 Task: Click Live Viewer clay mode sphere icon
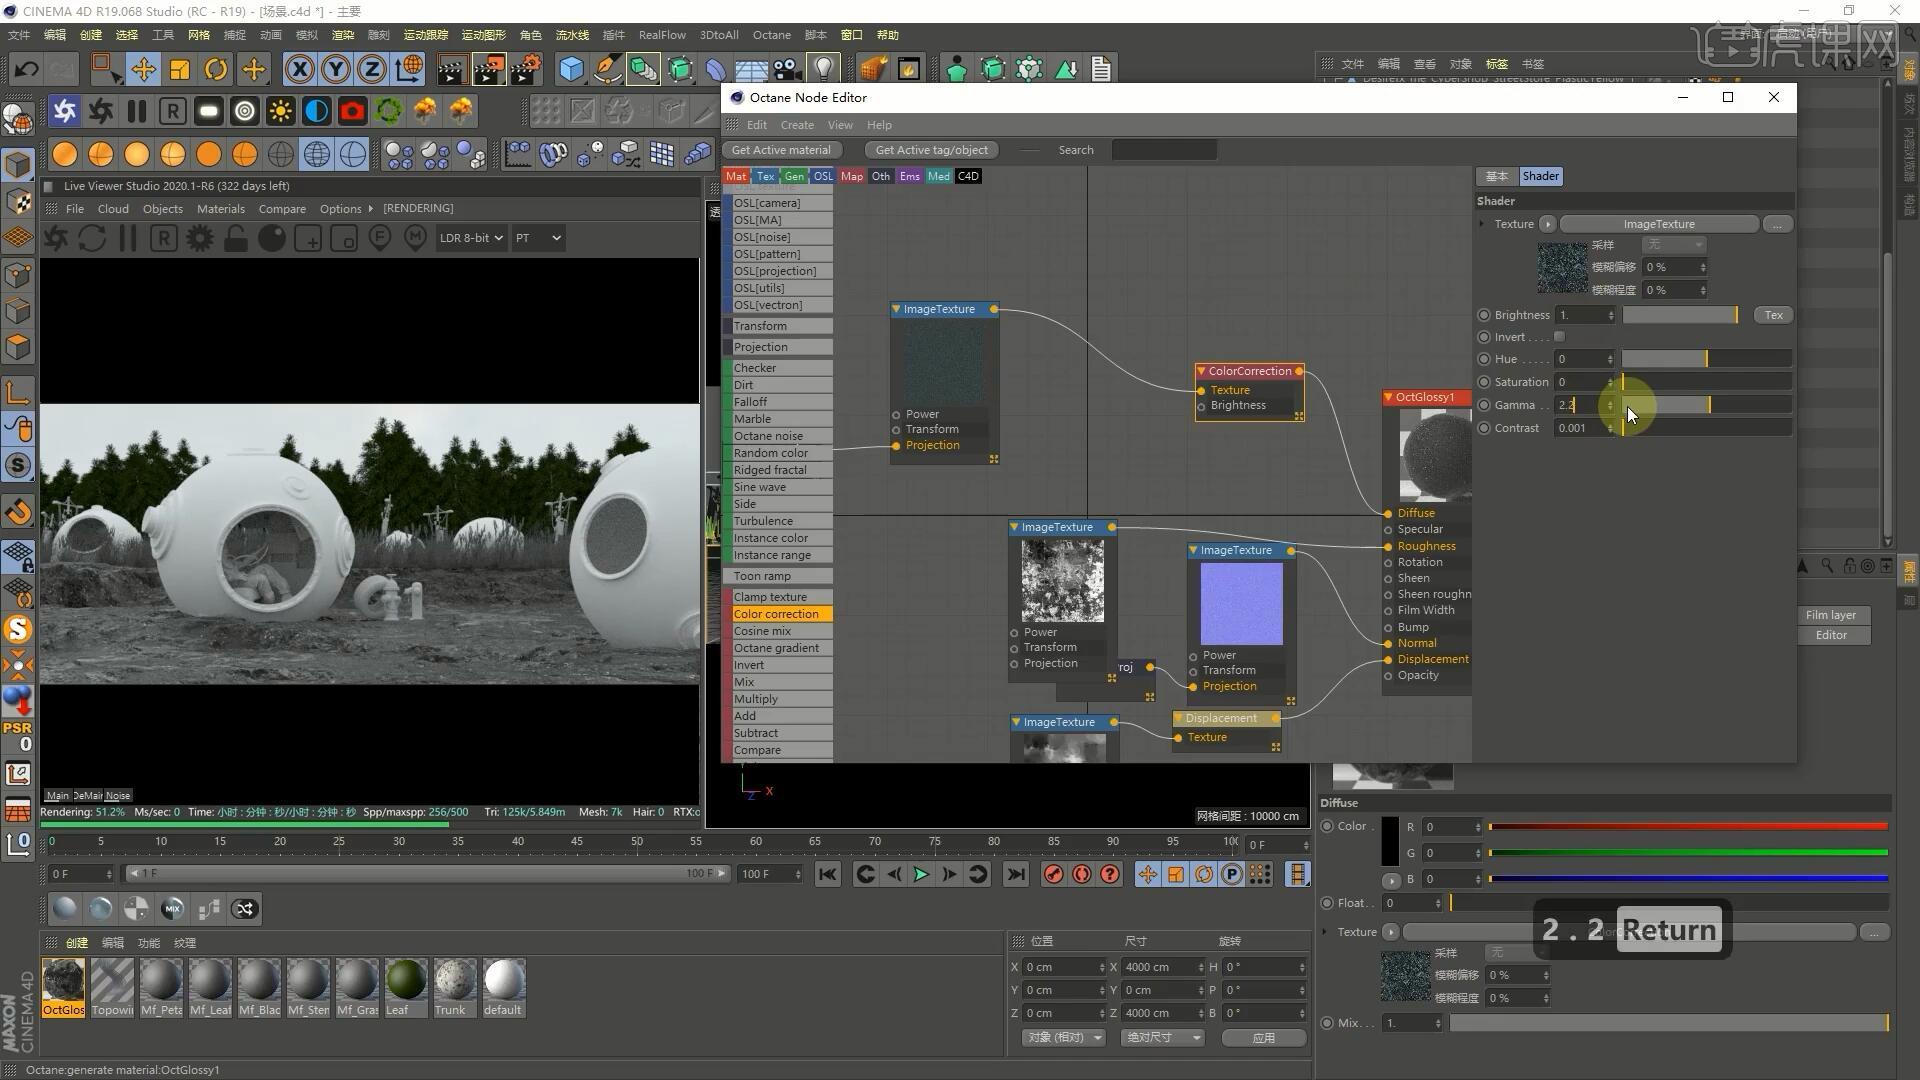(x=272, y=238)
